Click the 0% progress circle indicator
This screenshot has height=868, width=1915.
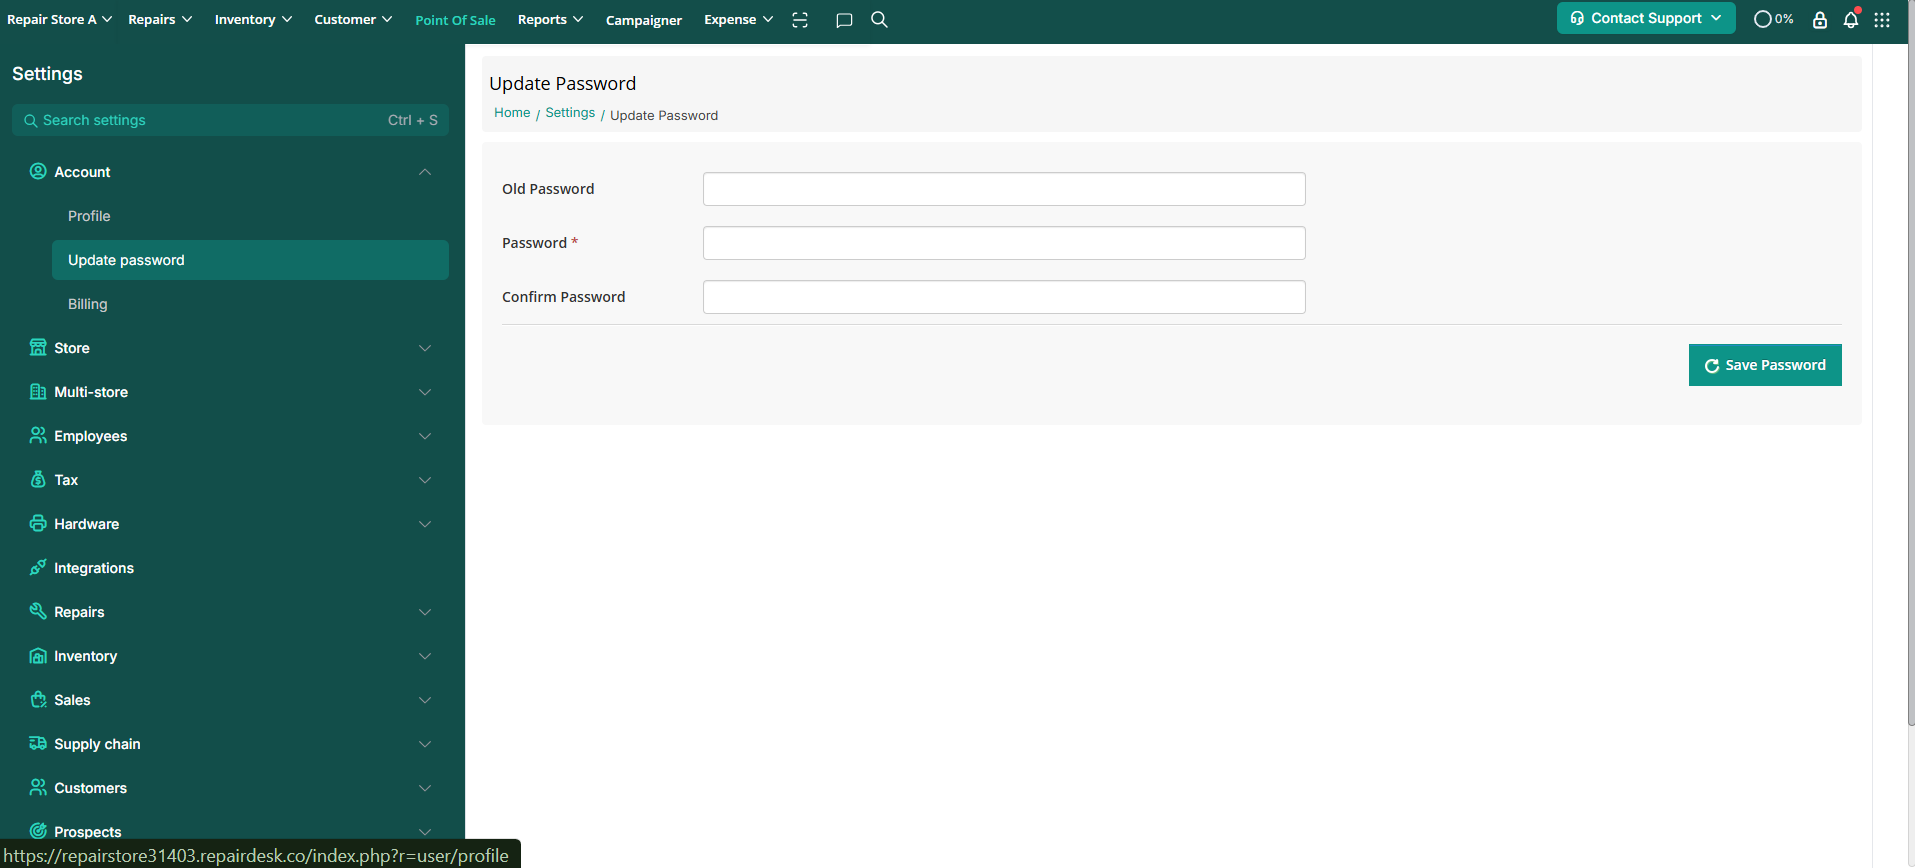pyautogui.click(x=1773, y=19)
